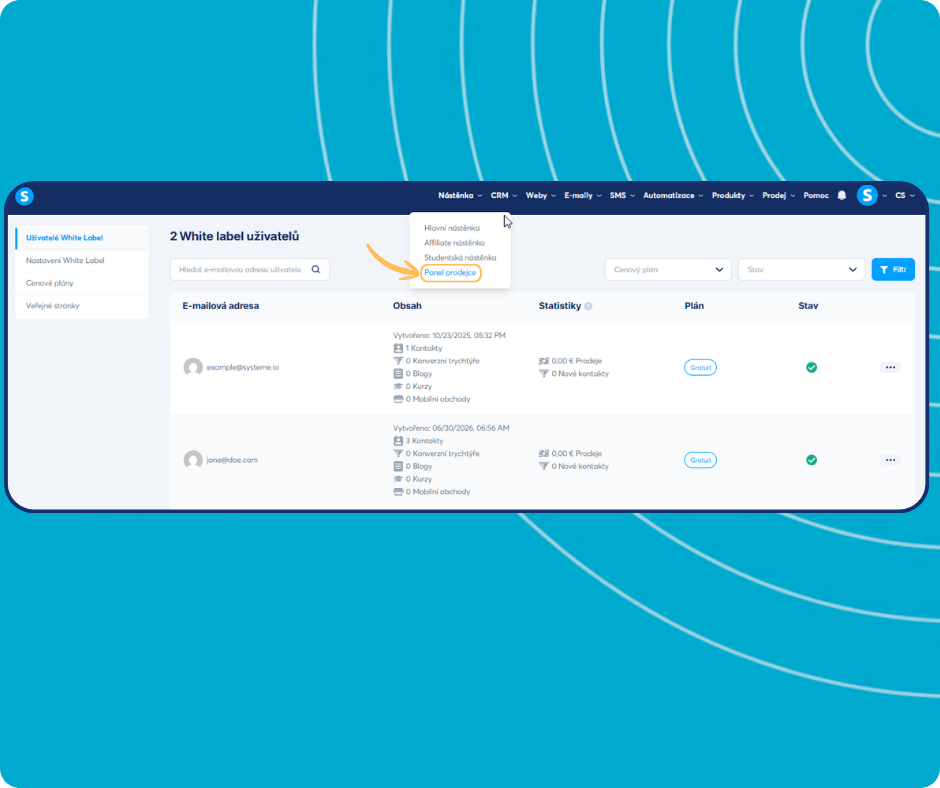Expand the Nástěnka menu
Screen dimensions: 940x788
[x=460, y=196]
